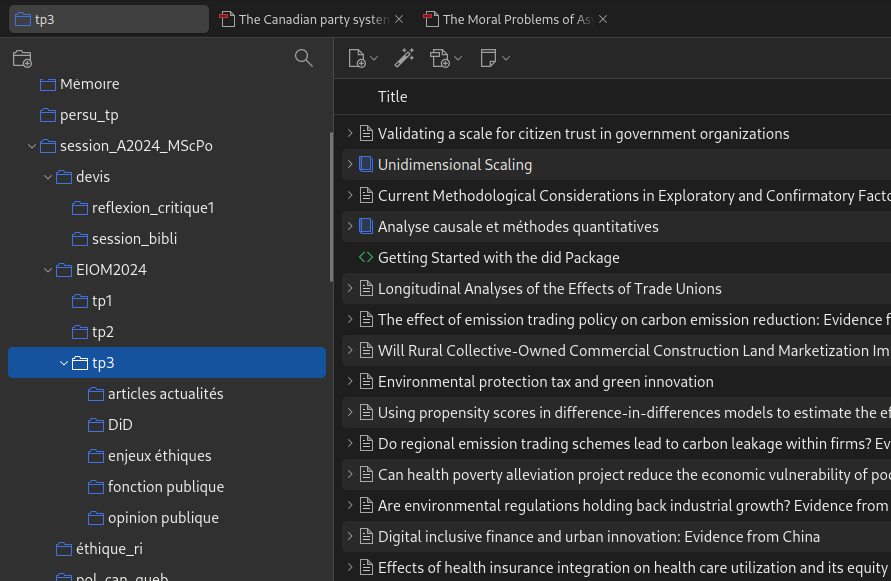Collapse the session_A2024_MScPo collection
Screen dimensions: 891x581
point(32,146)
